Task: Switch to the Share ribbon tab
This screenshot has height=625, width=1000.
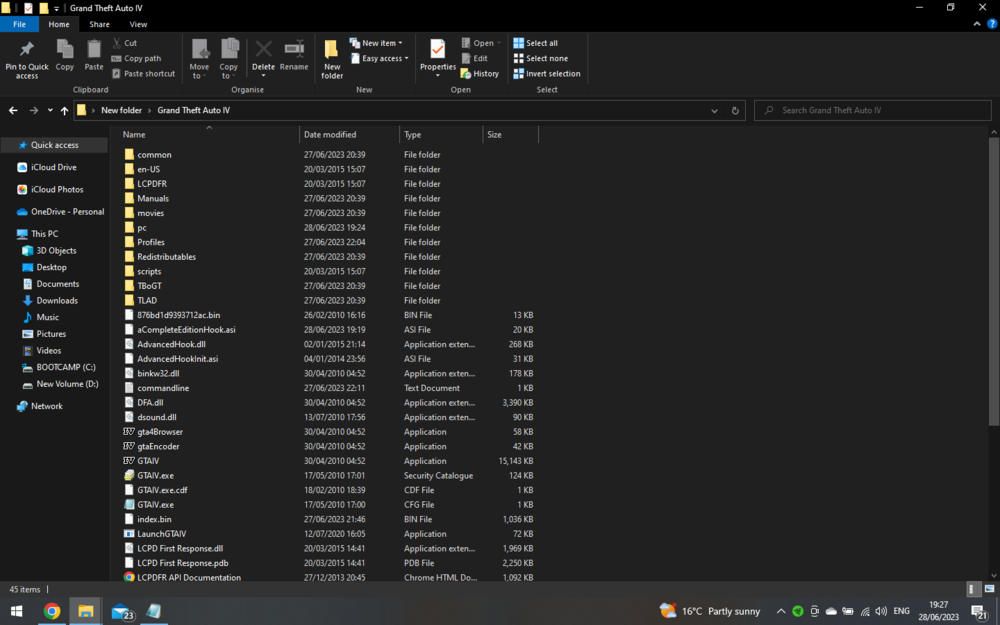Action: click(x=101, y=23)
